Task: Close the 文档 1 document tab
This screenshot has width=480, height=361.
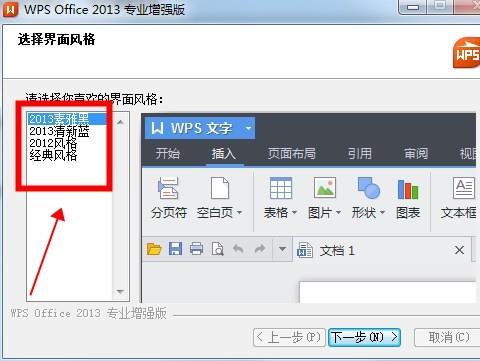Action: coord(459,250)
